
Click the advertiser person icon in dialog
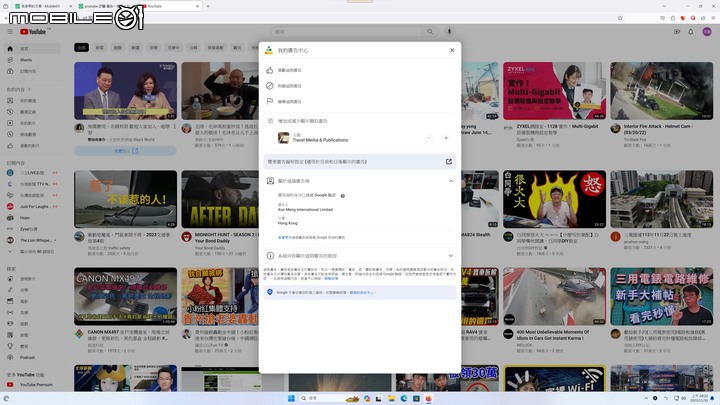[270, 181]
